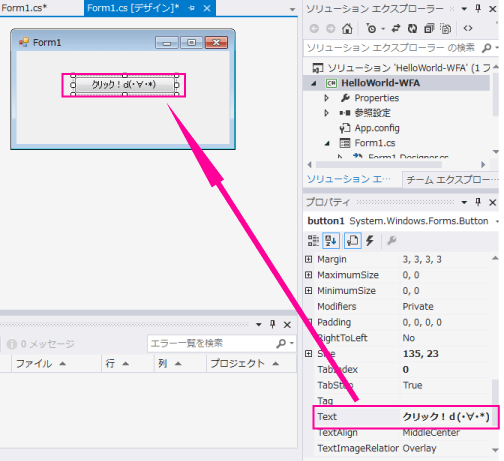Open the pending changes filter dropdown arrow
504x461 pixels.
(383, 29)
